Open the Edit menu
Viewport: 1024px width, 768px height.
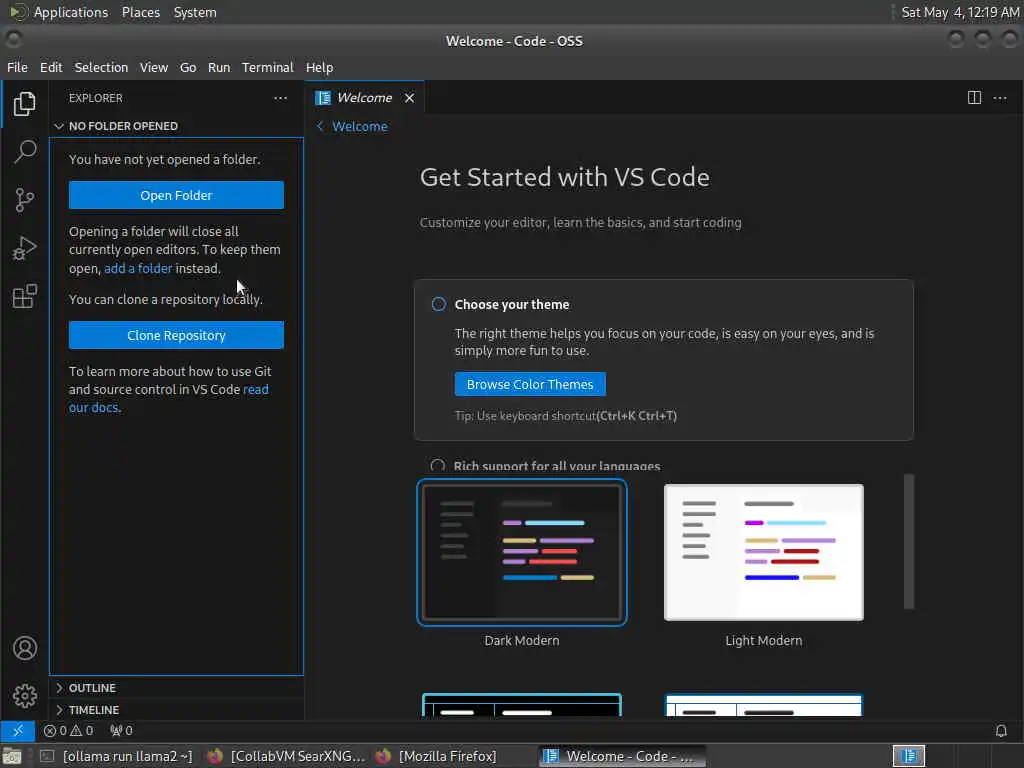coord(51,67)
